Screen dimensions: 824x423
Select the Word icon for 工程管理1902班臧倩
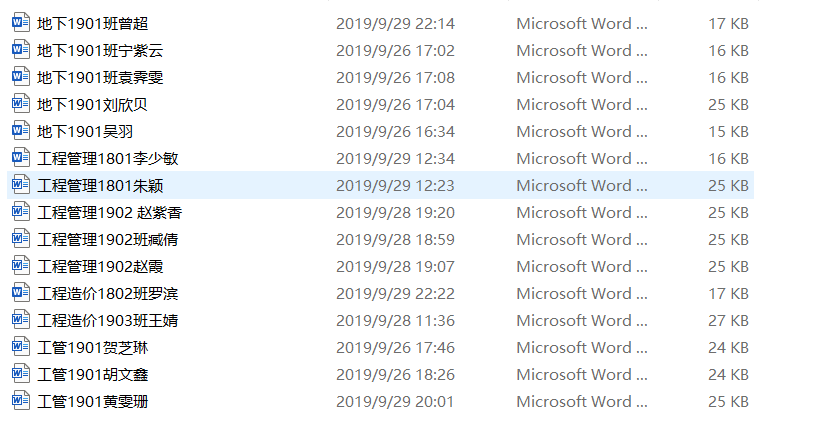21,239
